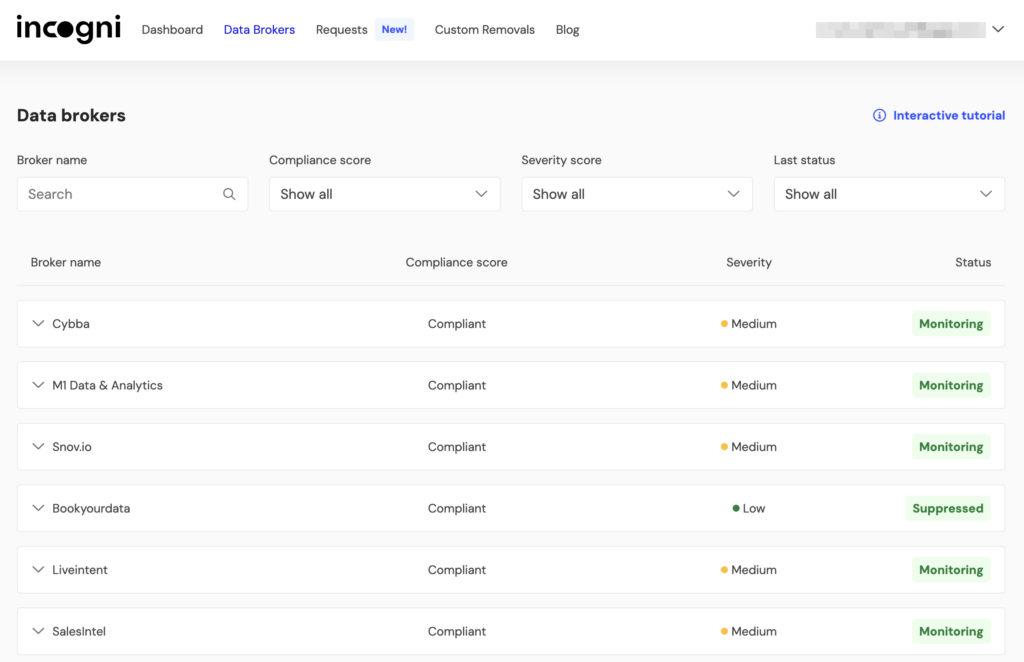The height and width of the screenshot is (662, 1024).
Task: Click Medium severity in Cybba row
Action: [749, 324]
